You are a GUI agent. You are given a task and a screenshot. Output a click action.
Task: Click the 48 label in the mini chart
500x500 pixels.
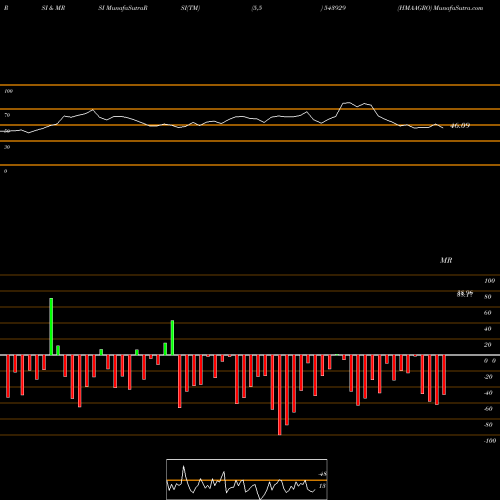[x=322, y=474]
